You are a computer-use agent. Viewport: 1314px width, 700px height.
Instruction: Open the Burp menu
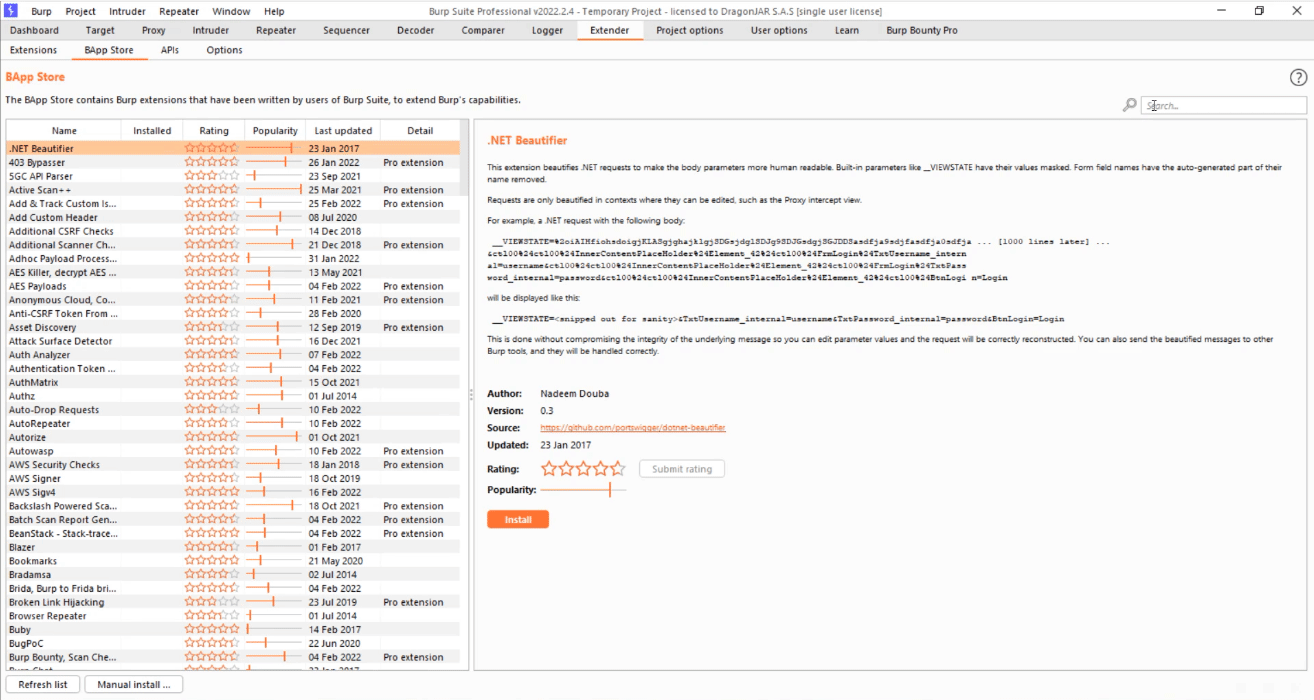pyautogui.click(x=41, y=11)
